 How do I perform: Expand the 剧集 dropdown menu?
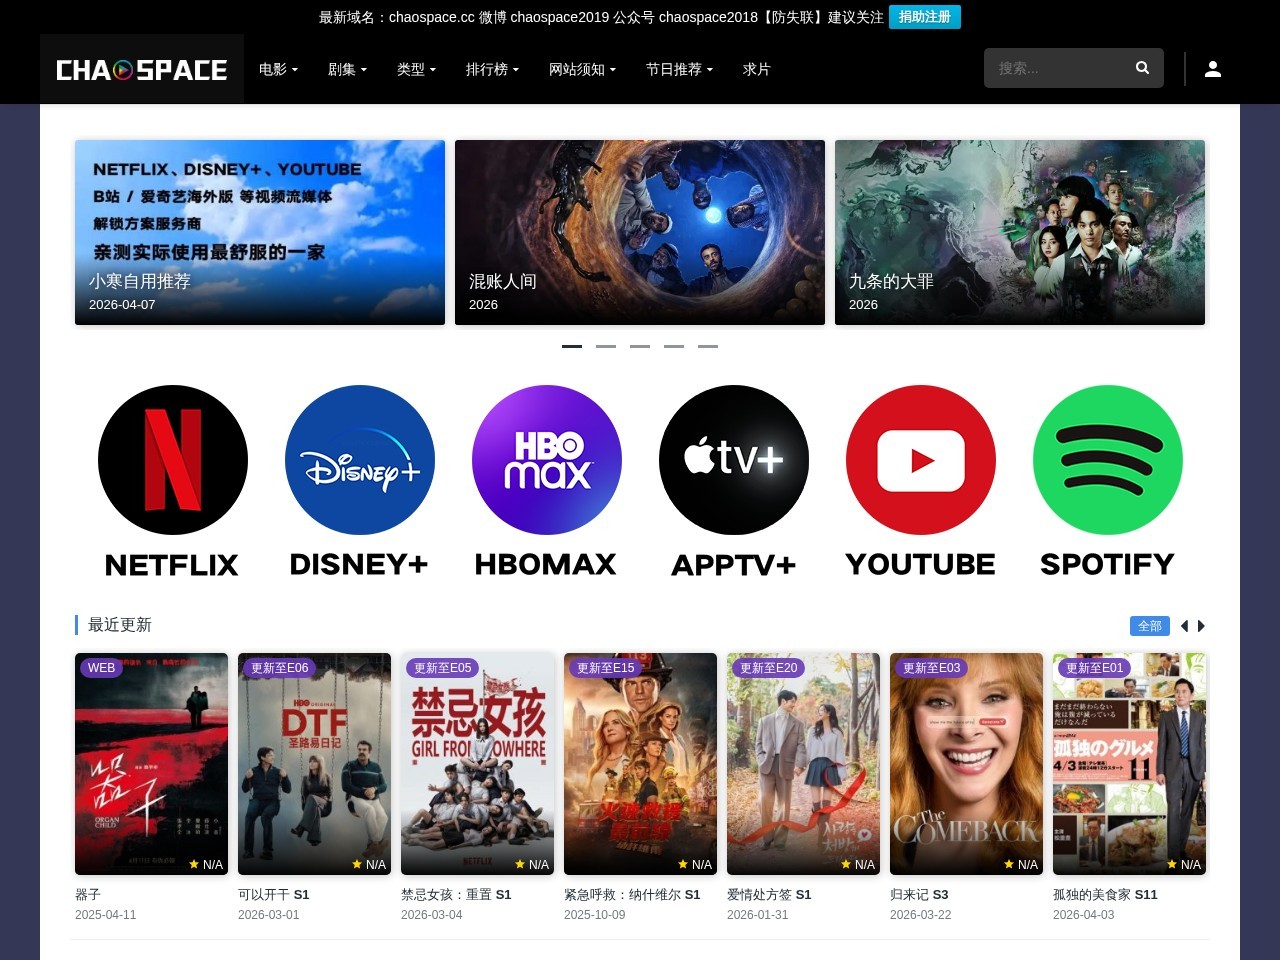coord(347,69)
